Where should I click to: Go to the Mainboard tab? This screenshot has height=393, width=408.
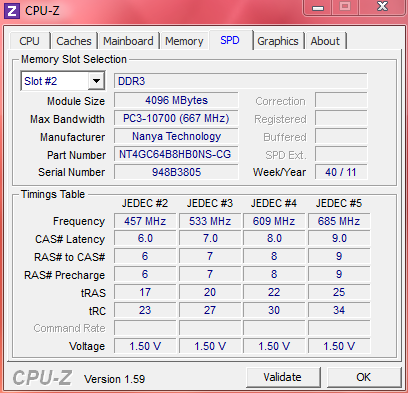point(128,41)
